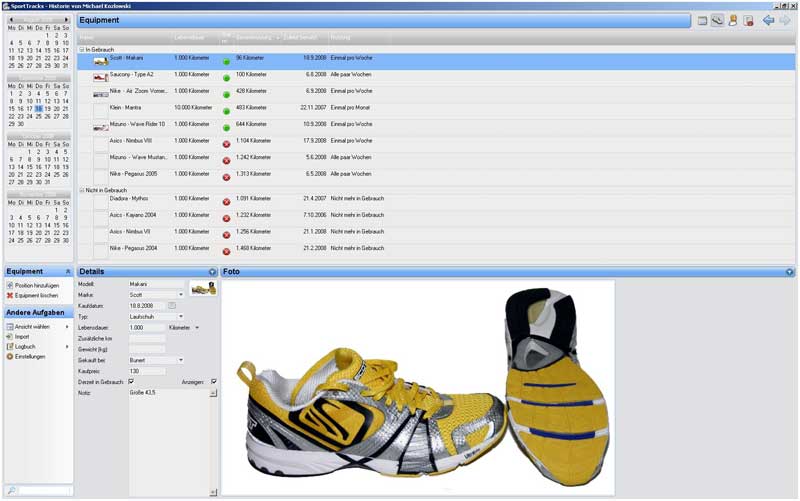The width and height of the screenshot is (800, 501).
Task: Click the Notiz scrollbar up arrow
Action: click(213, 393)
